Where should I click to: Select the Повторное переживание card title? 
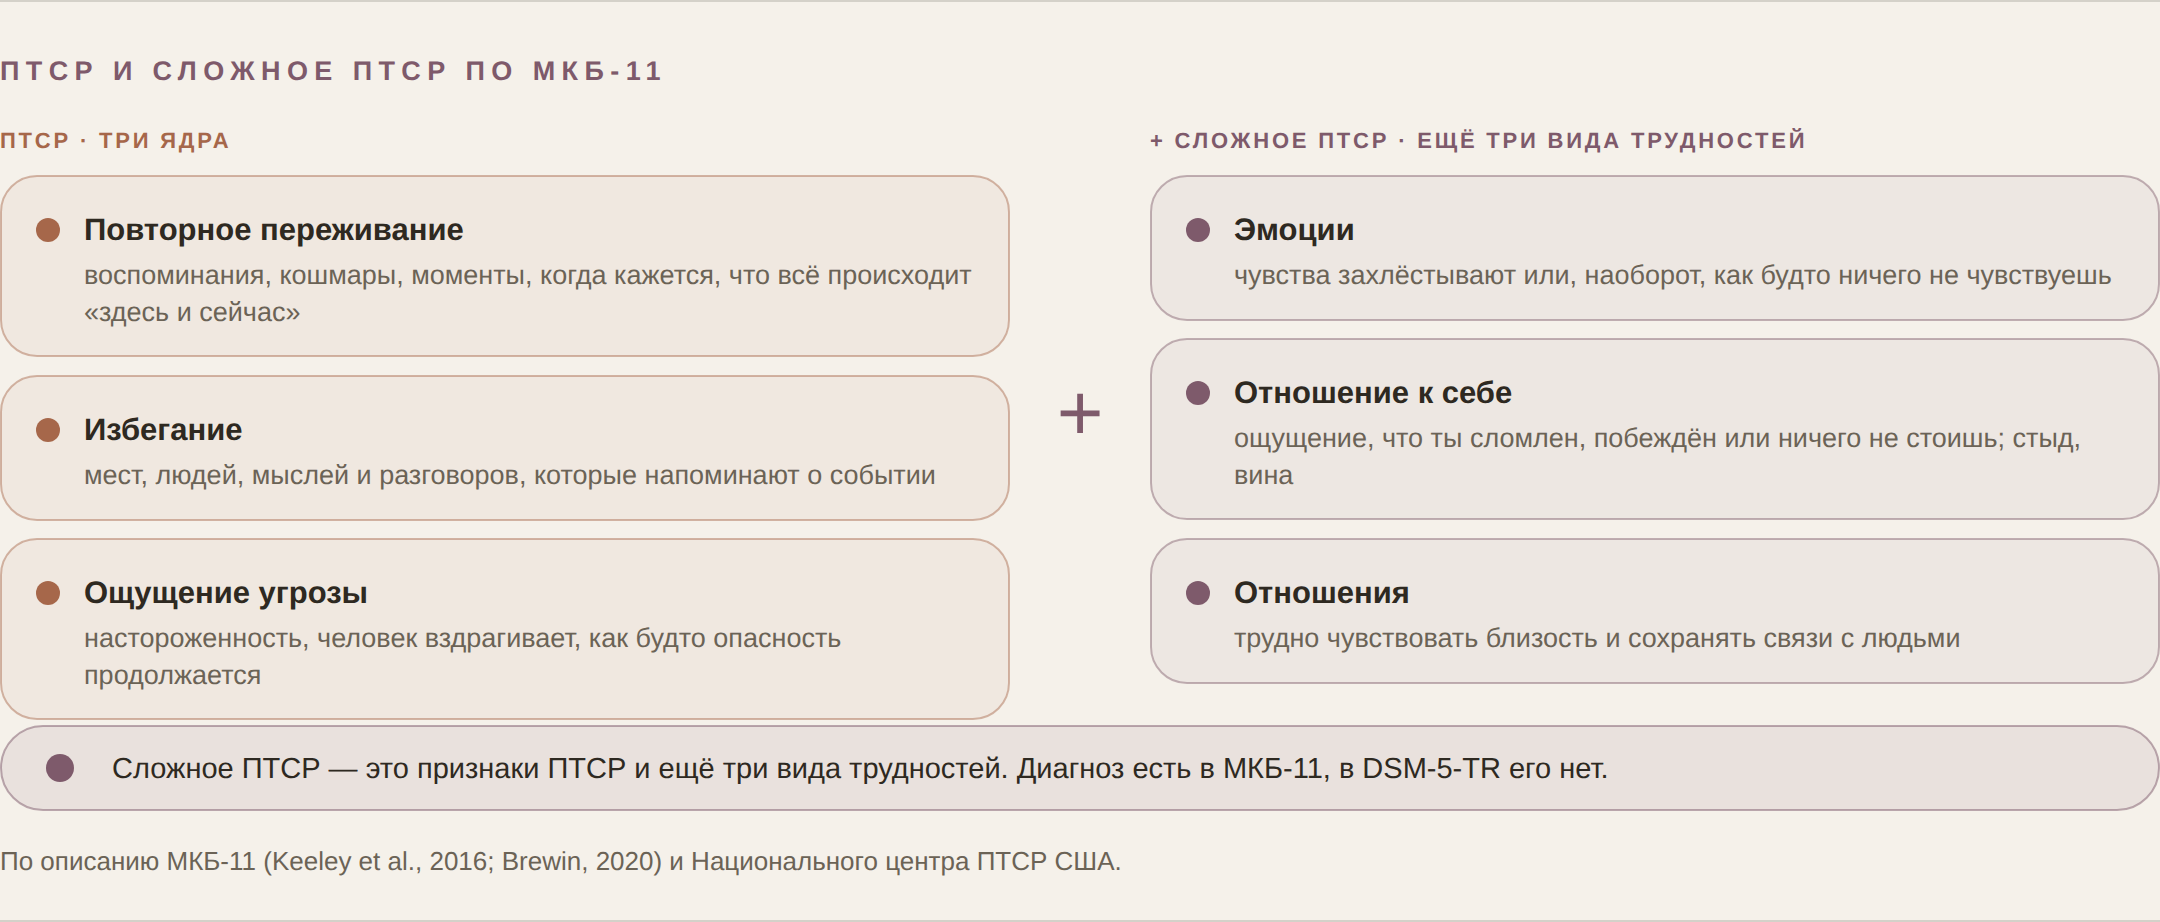point(274,230)
